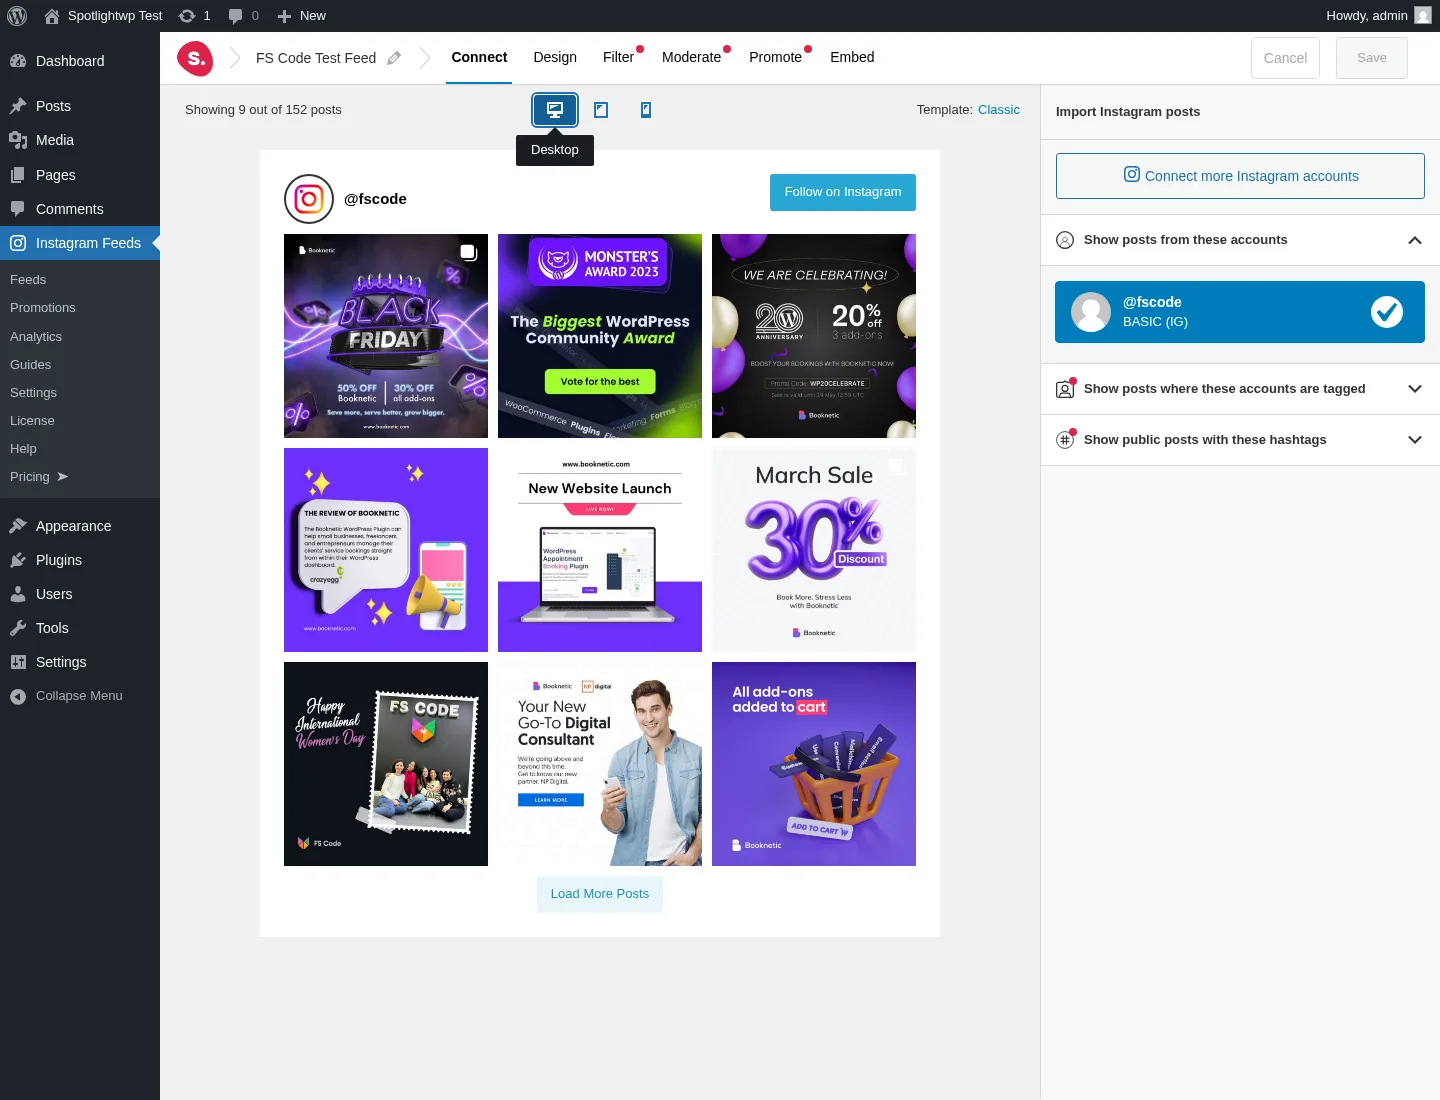Click Connect more Instagram accounts
The width and height of the screenshot is (1440, 1100).
[1240, 176]
